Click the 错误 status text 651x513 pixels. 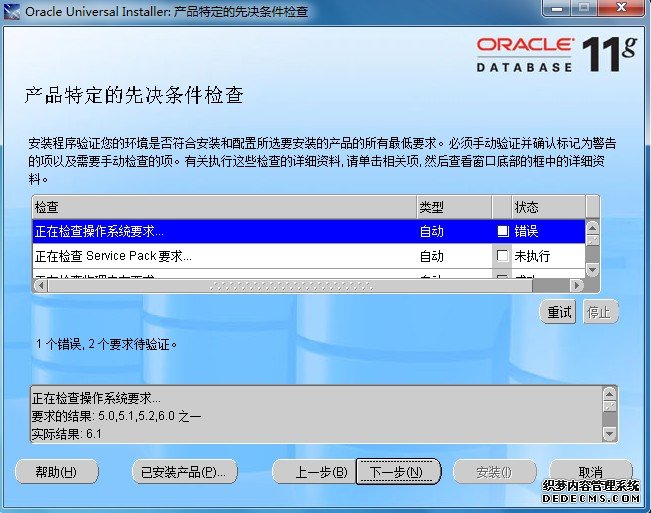(x=526, y=231)
